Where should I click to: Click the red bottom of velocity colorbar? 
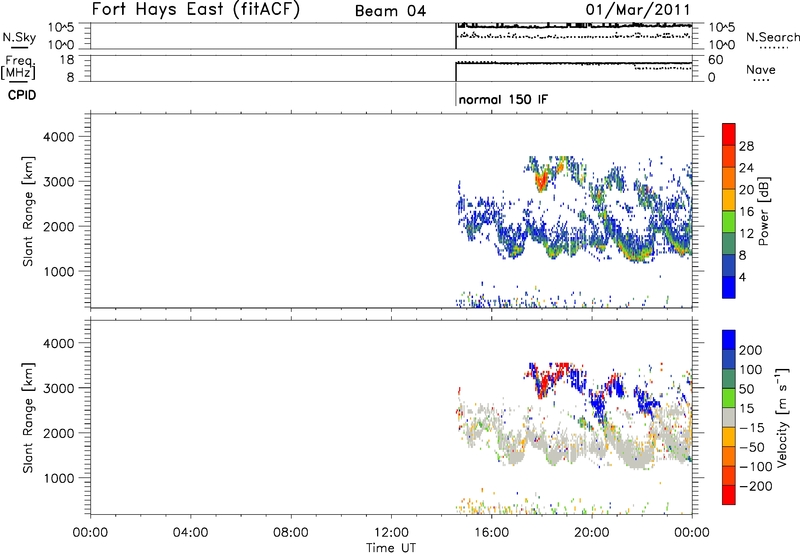729,495
